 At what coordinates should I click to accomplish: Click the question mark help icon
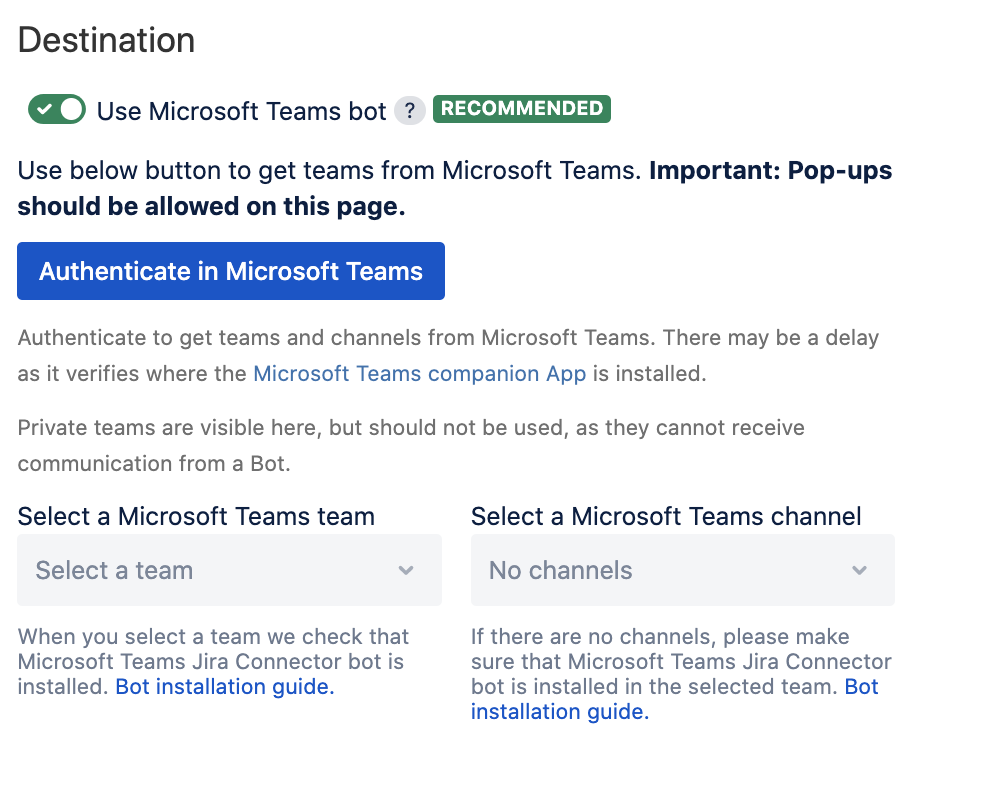click(x=409, y=111)
